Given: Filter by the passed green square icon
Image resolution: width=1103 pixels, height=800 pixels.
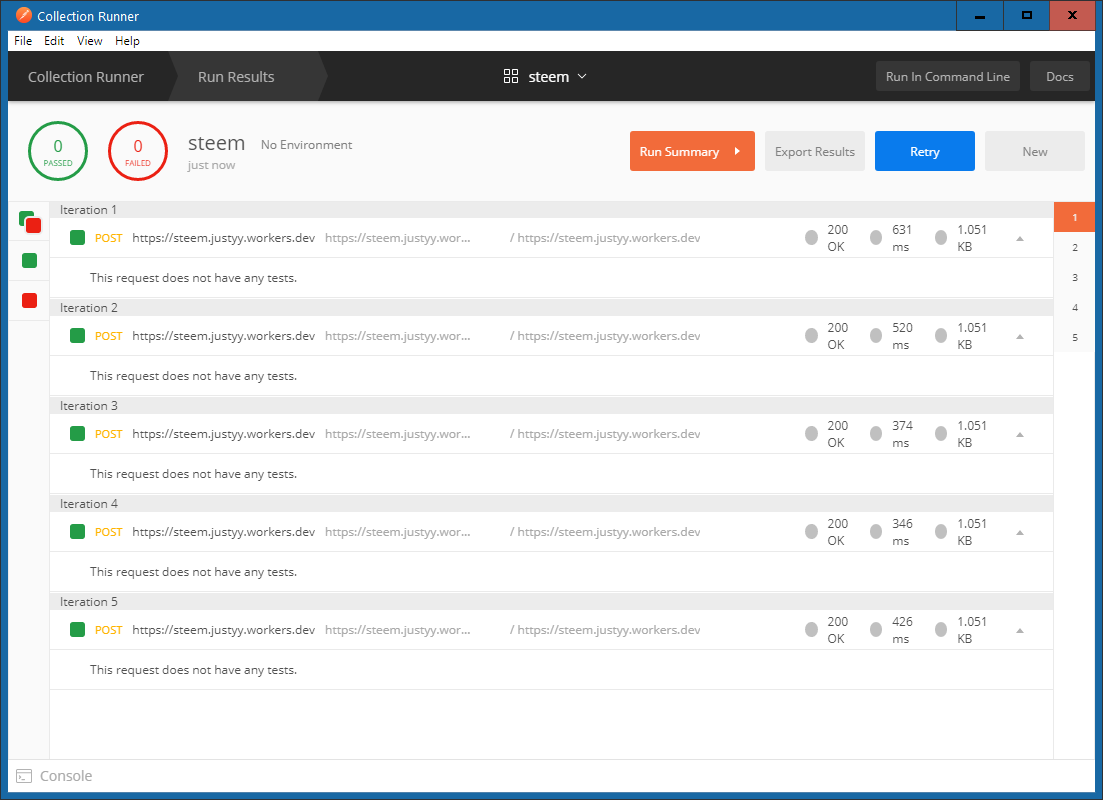Looking at the screenshot, I should click(x=30, y=261).
